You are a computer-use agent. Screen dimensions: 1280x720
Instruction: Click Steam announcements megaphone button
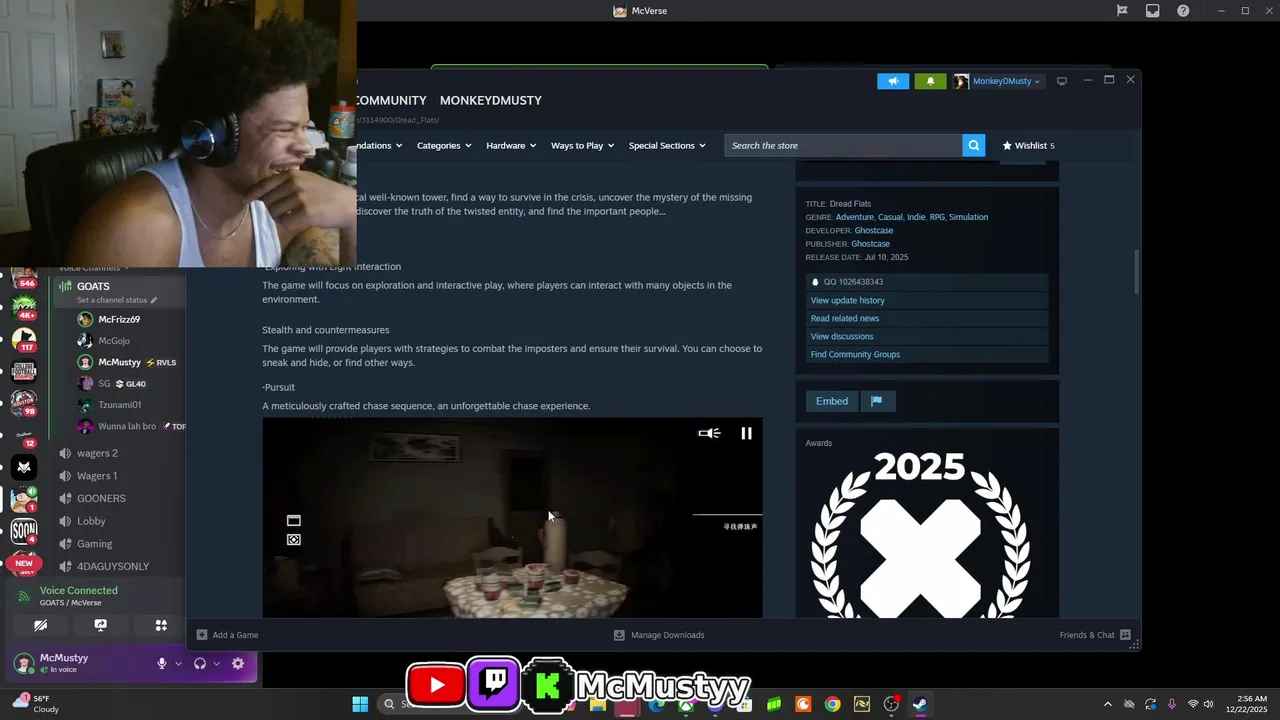click(x=893, y=81)
